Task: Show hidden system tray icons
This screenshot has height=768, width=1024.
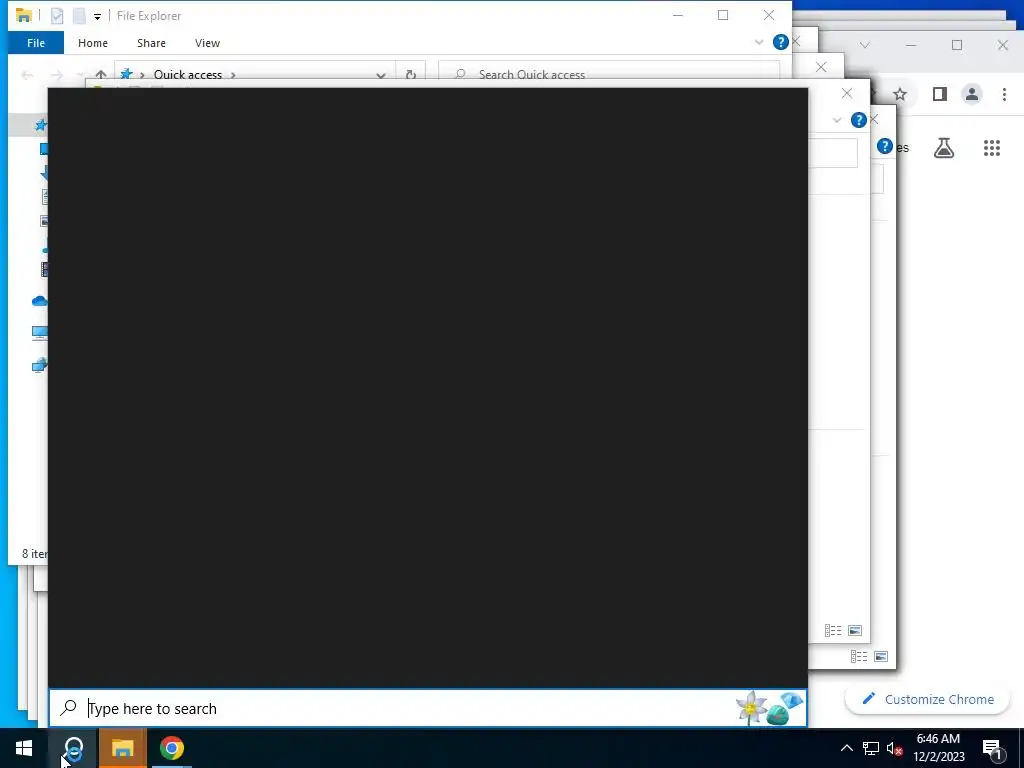Action: [846, 748]
